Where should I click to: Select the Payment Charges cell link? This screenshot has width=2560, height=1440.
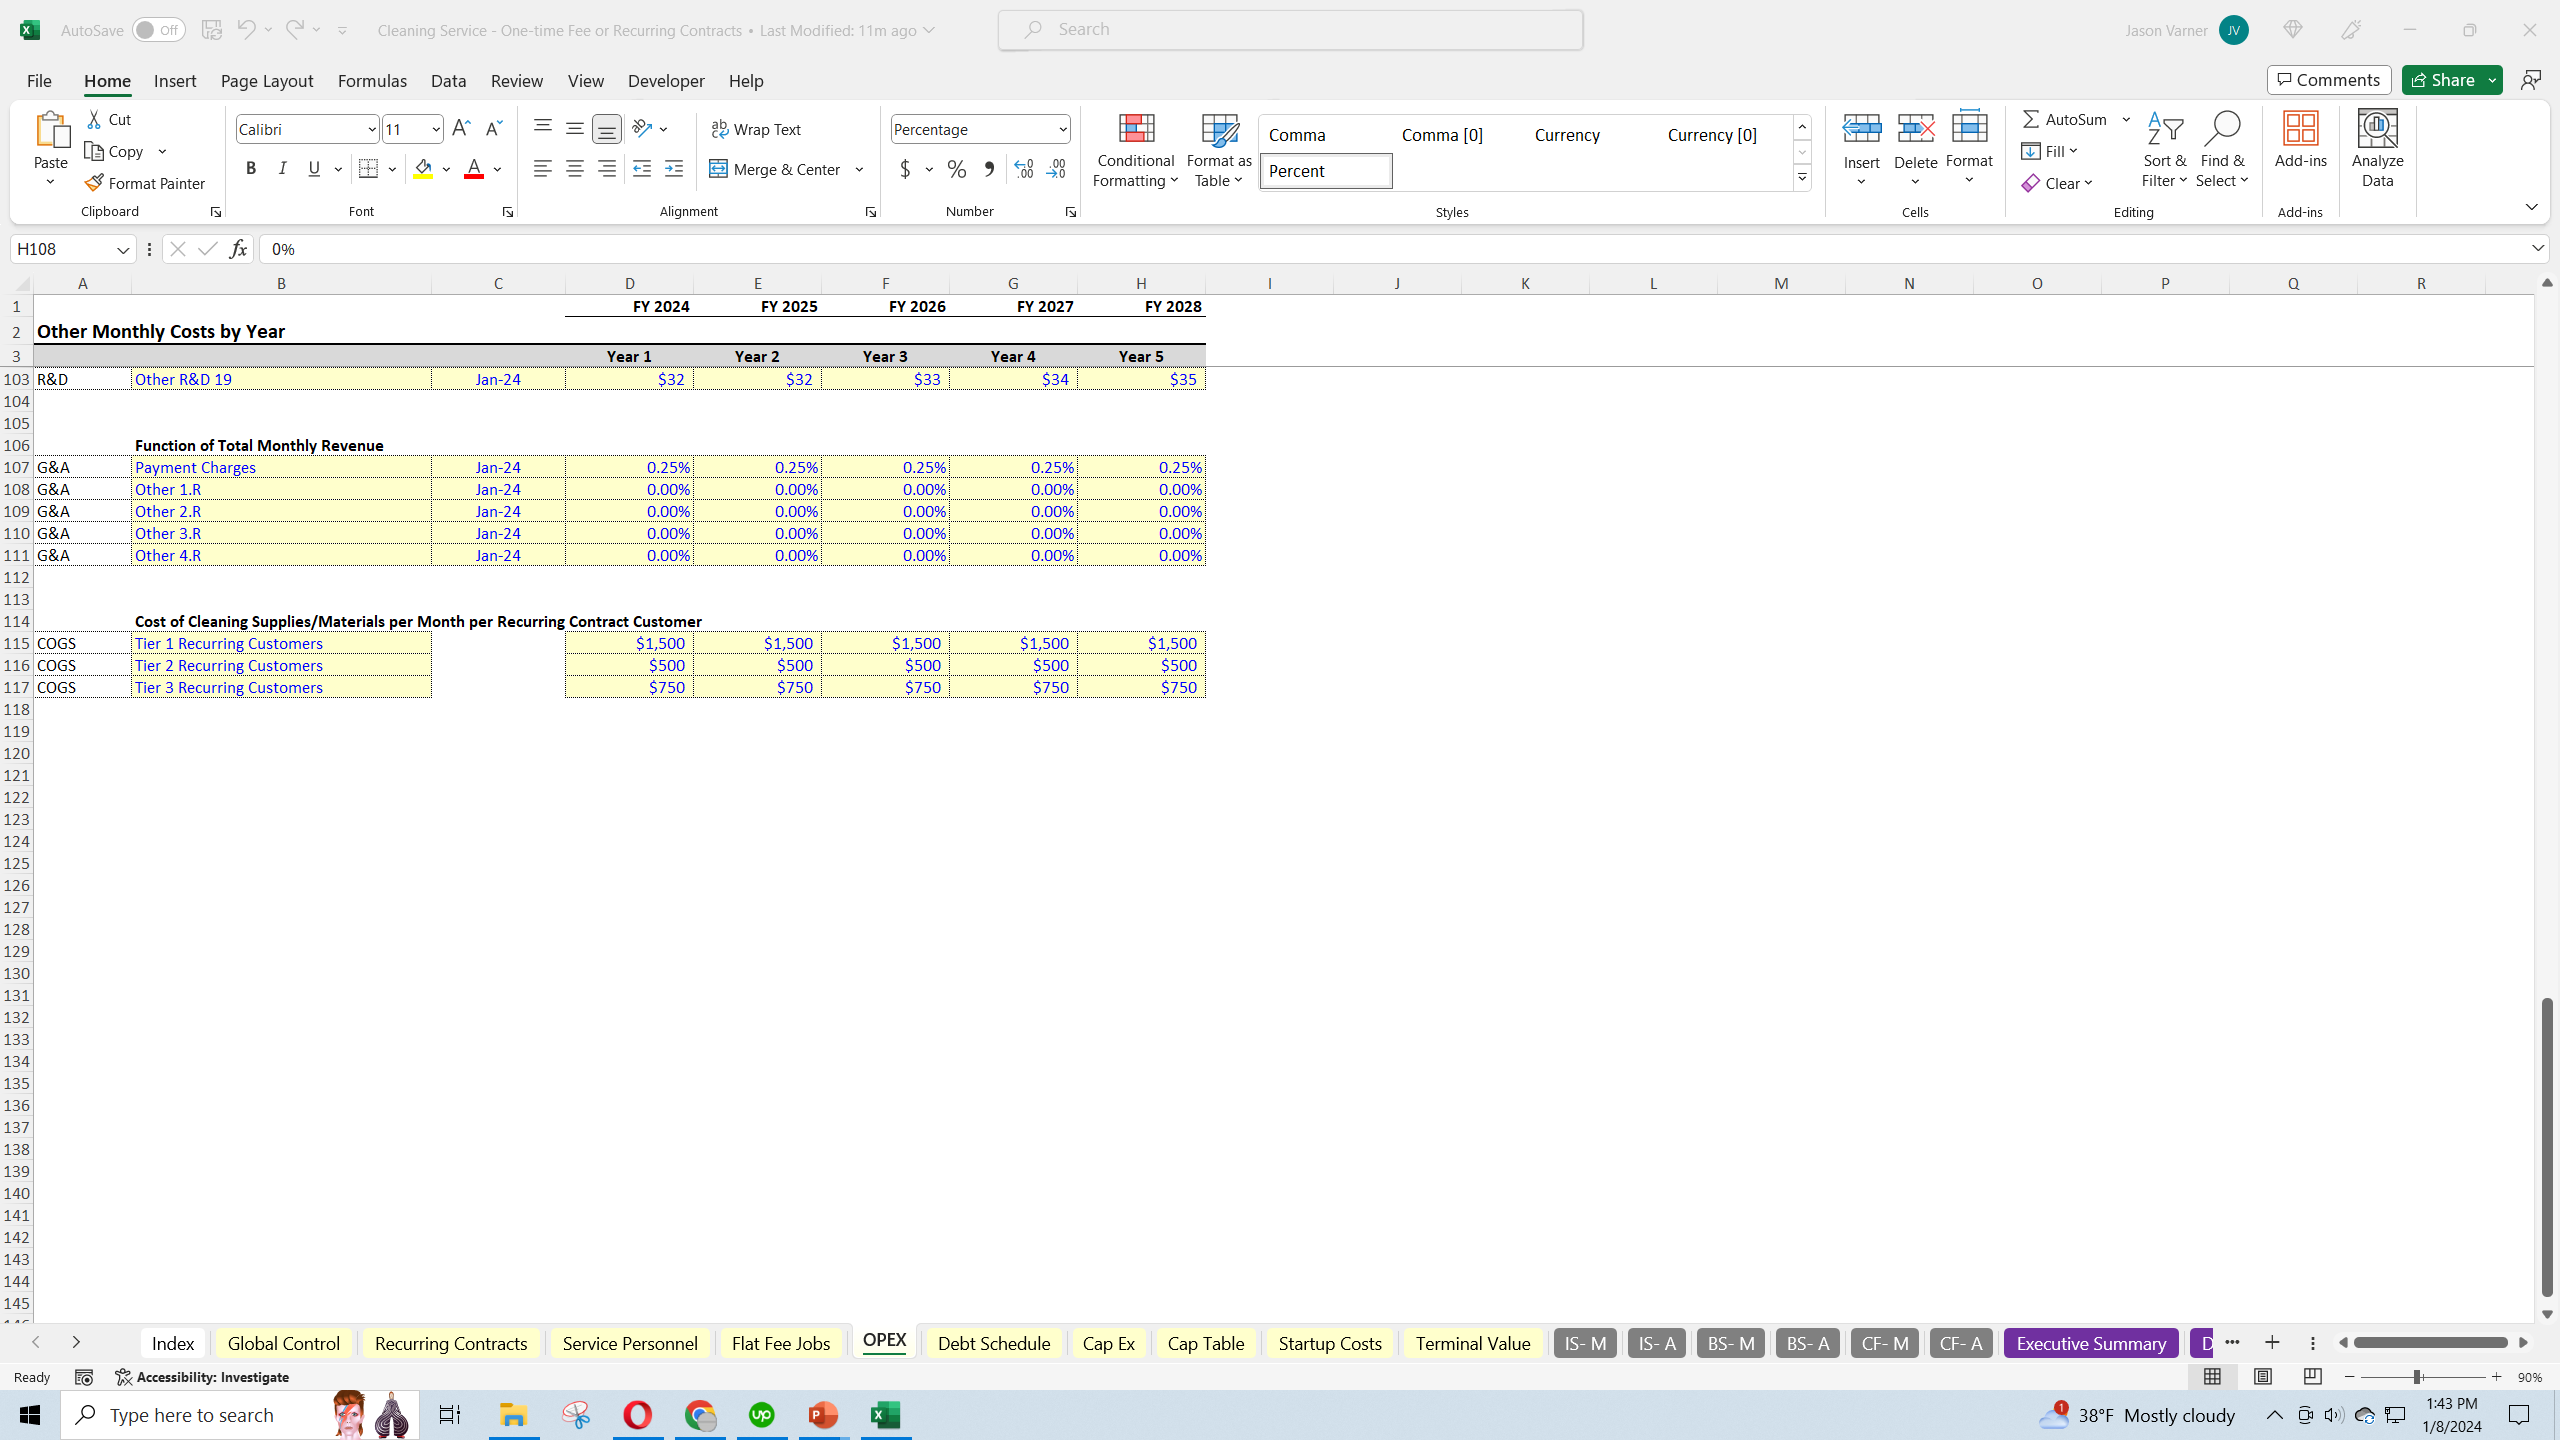(x=195, y=466)
